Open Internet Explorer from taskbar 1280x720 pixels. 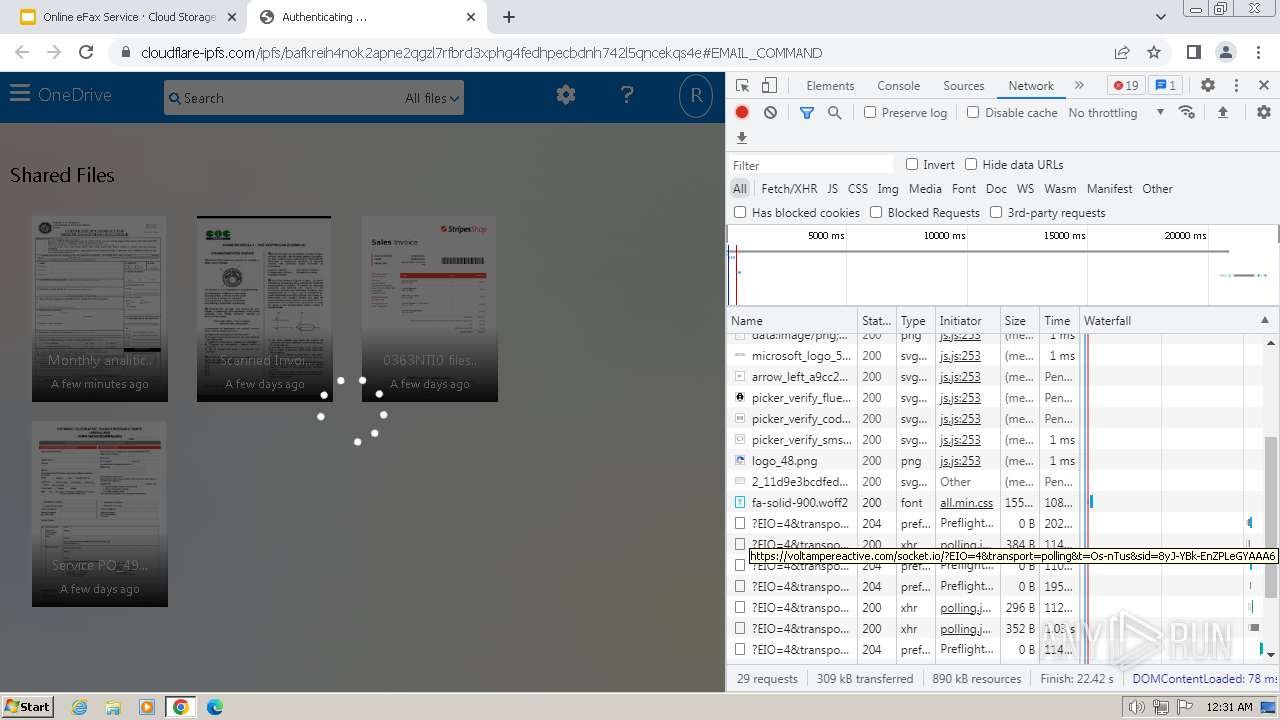tap(79, 706)
